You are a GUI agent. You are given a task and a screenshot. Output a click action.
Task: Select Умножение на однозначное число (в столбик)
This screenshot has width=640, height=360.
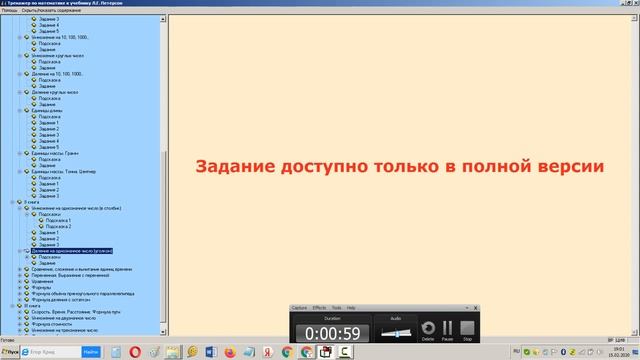(x=76, y=208)
